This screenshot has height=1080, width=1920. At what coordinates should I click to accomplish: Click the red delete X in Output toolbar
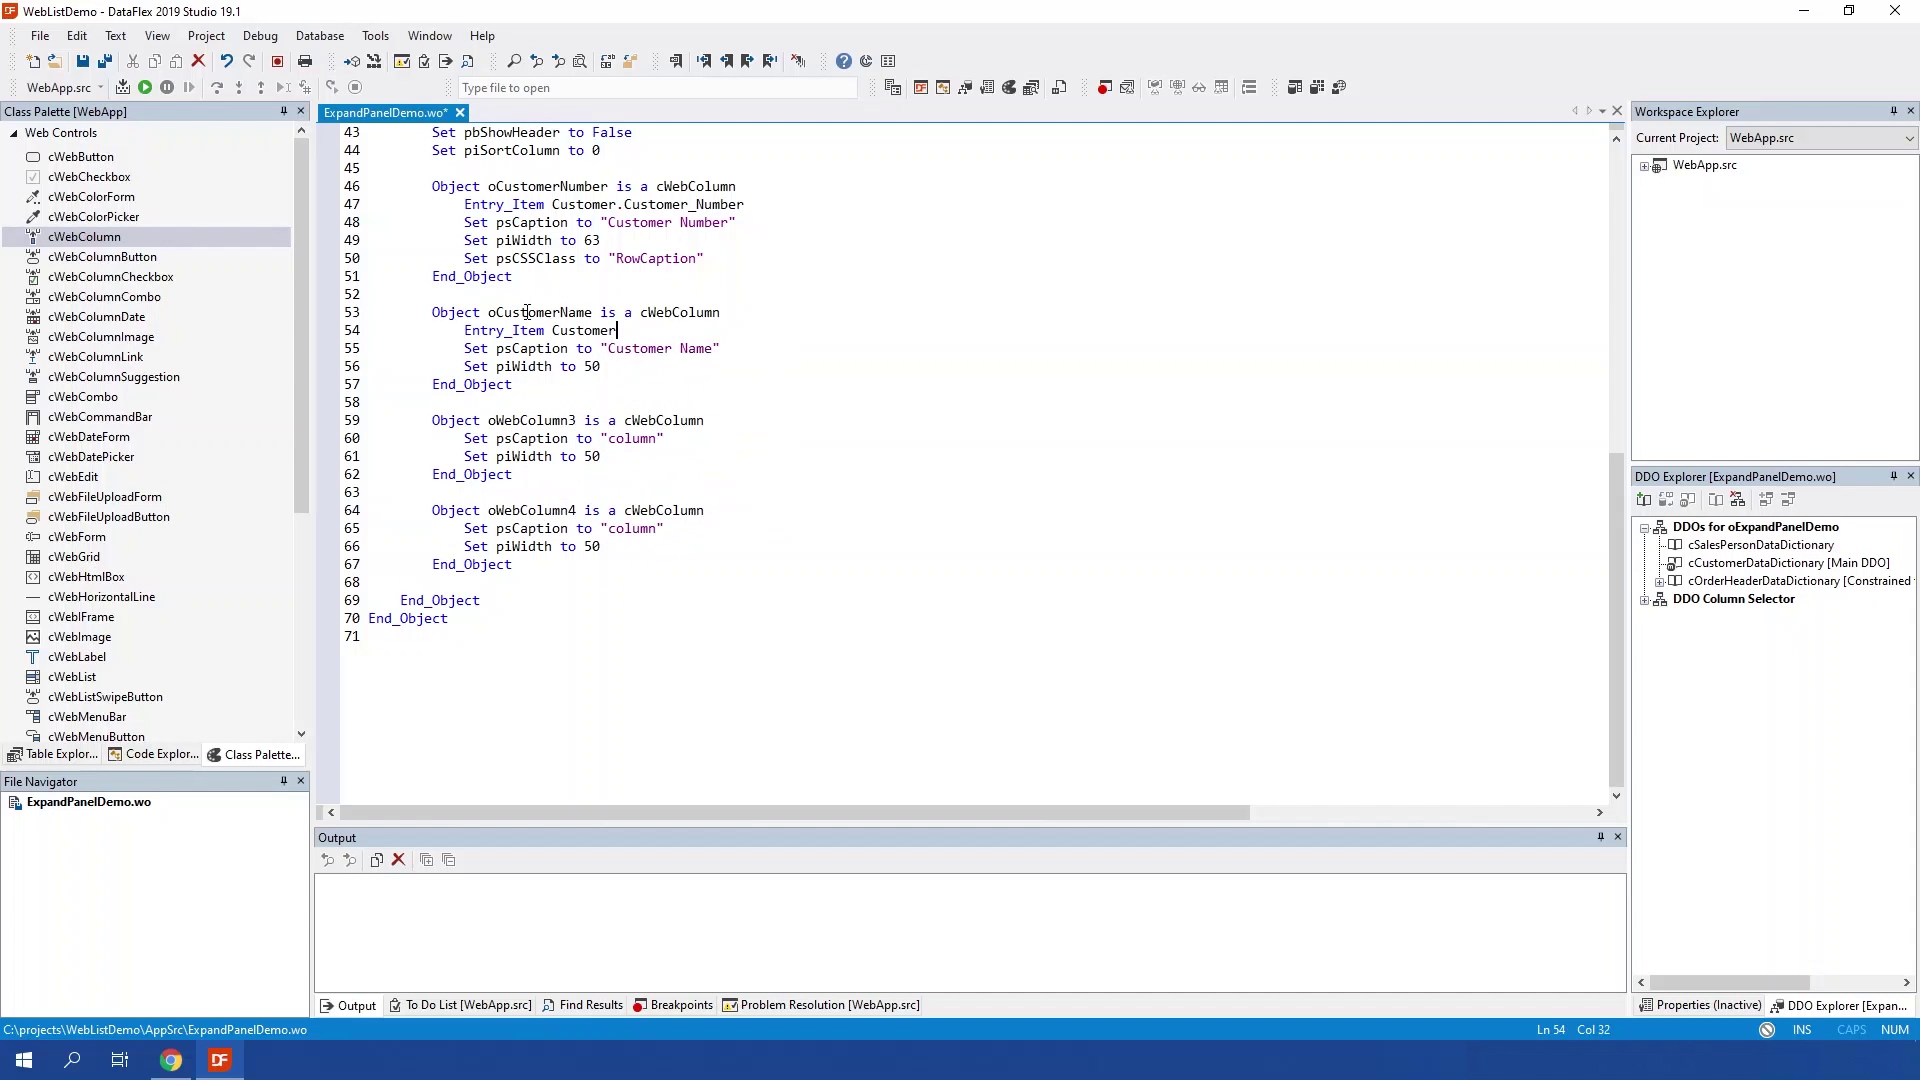(x=398, y=860)
